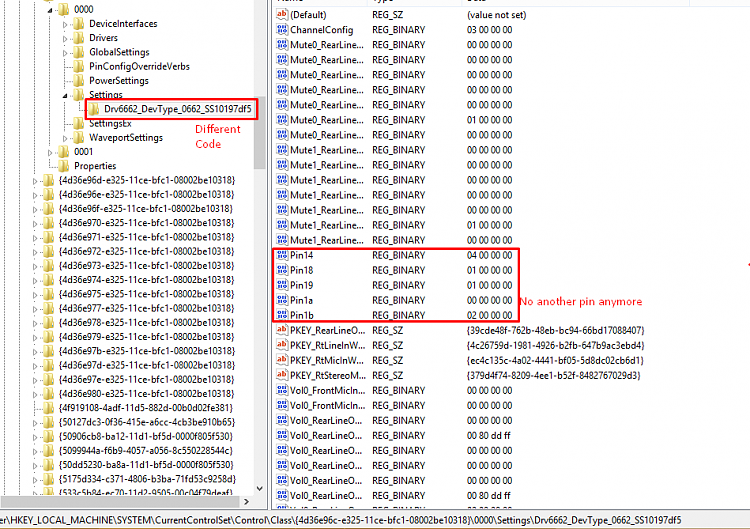
Task: Select the Pin14 value name
Action: (301, 255)
